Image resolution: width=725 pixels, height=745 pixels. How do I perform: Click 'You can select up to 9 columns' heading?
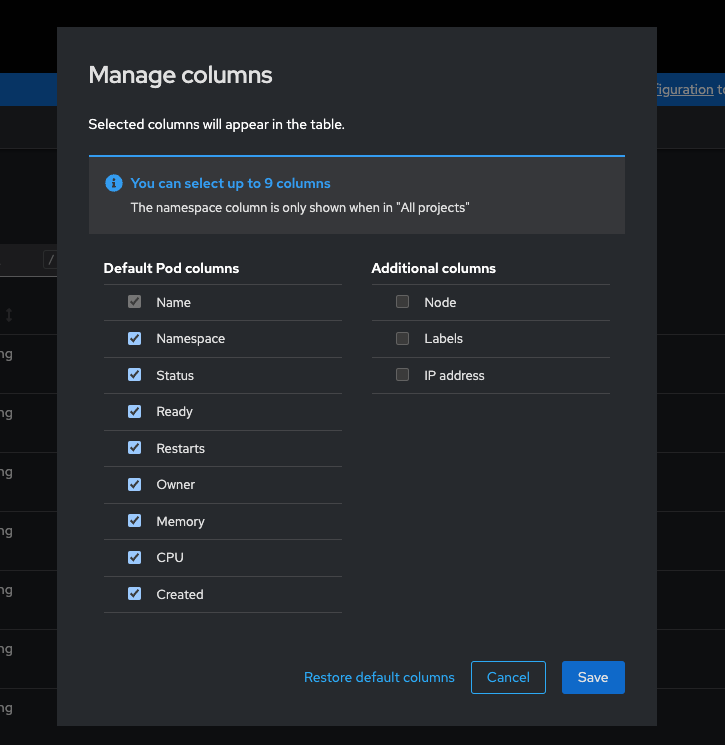[230, 183]
